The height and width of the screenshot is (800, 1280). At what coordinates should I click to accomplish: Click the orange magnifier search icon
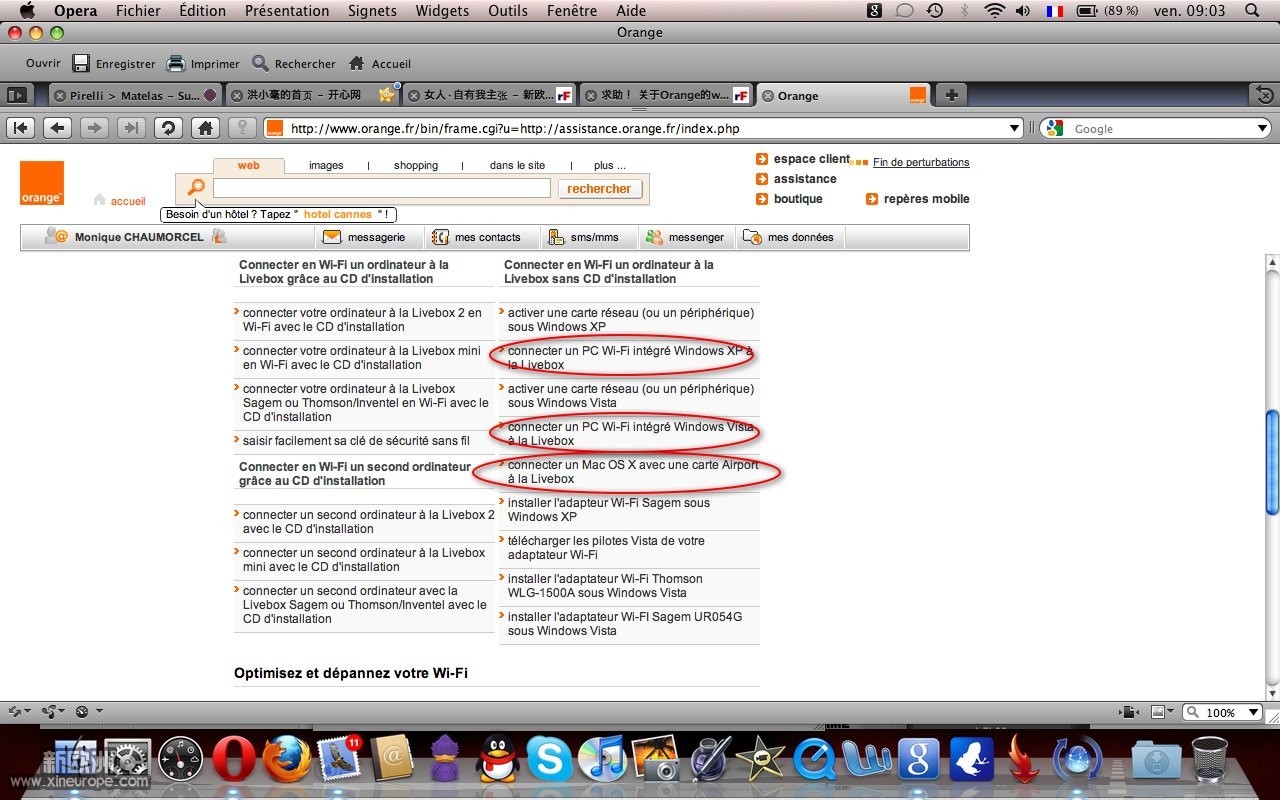coord(196,187)
